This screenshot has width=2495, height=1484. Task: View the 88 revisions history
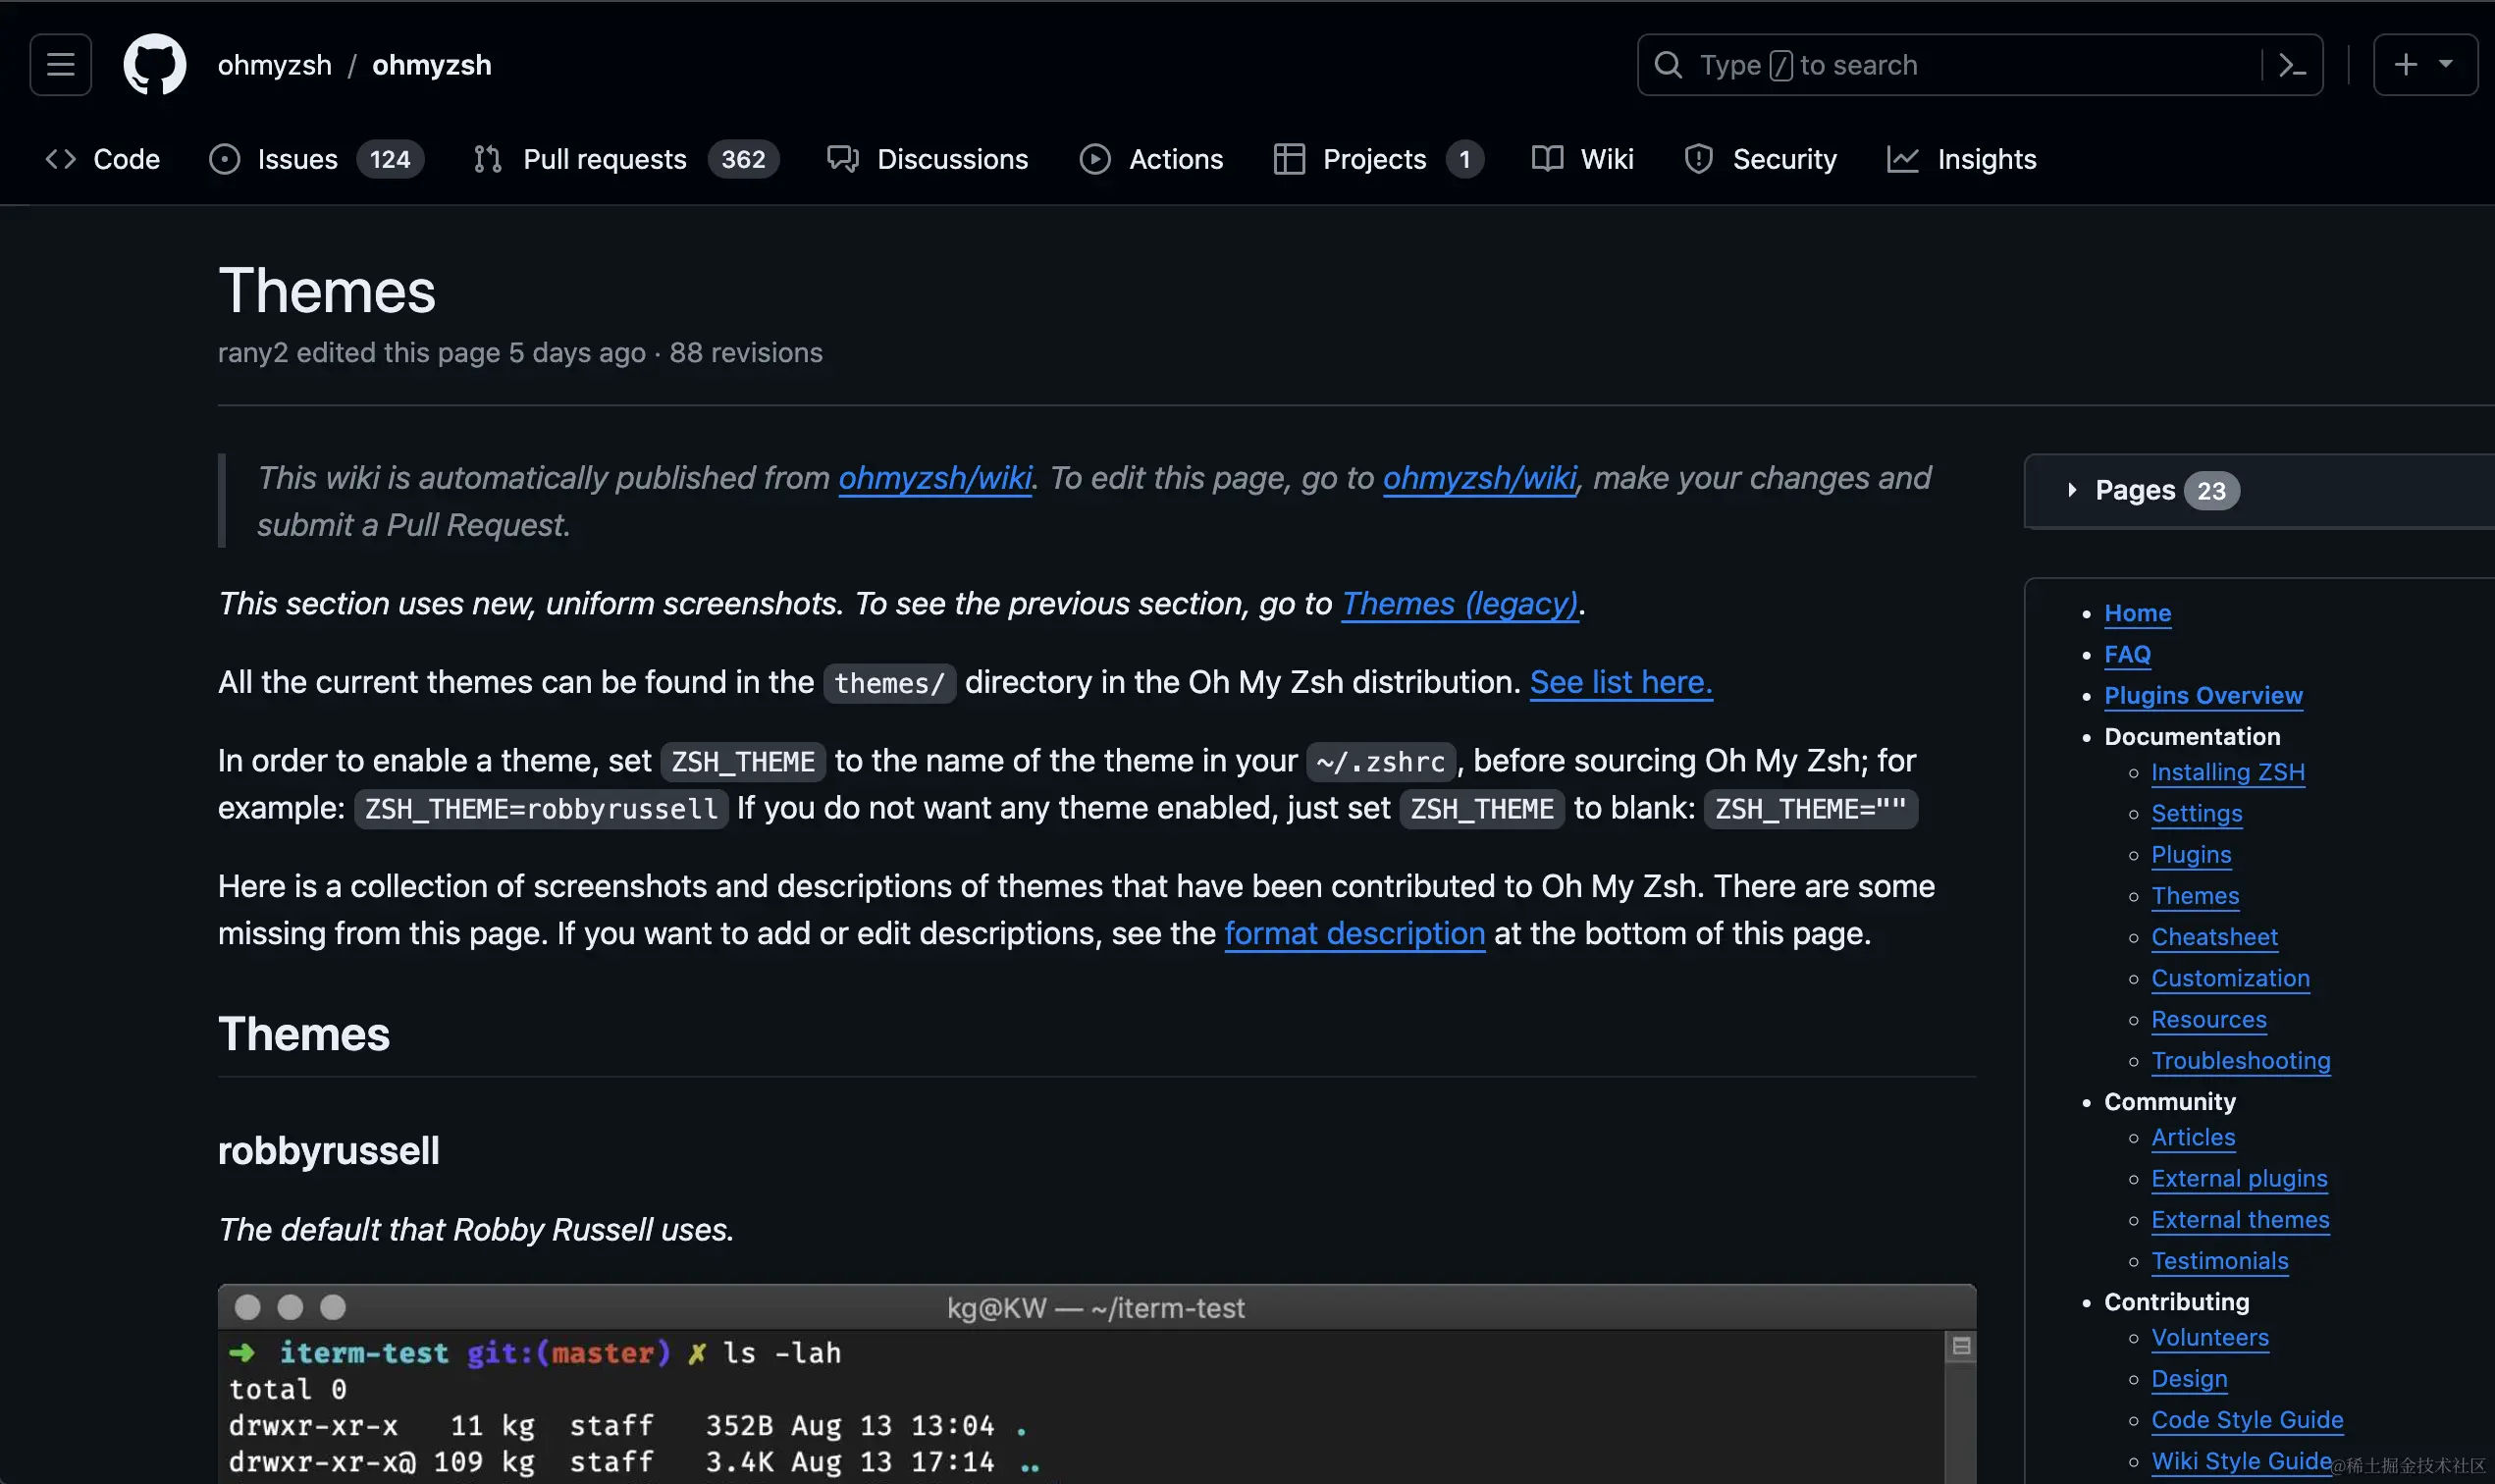745,353
